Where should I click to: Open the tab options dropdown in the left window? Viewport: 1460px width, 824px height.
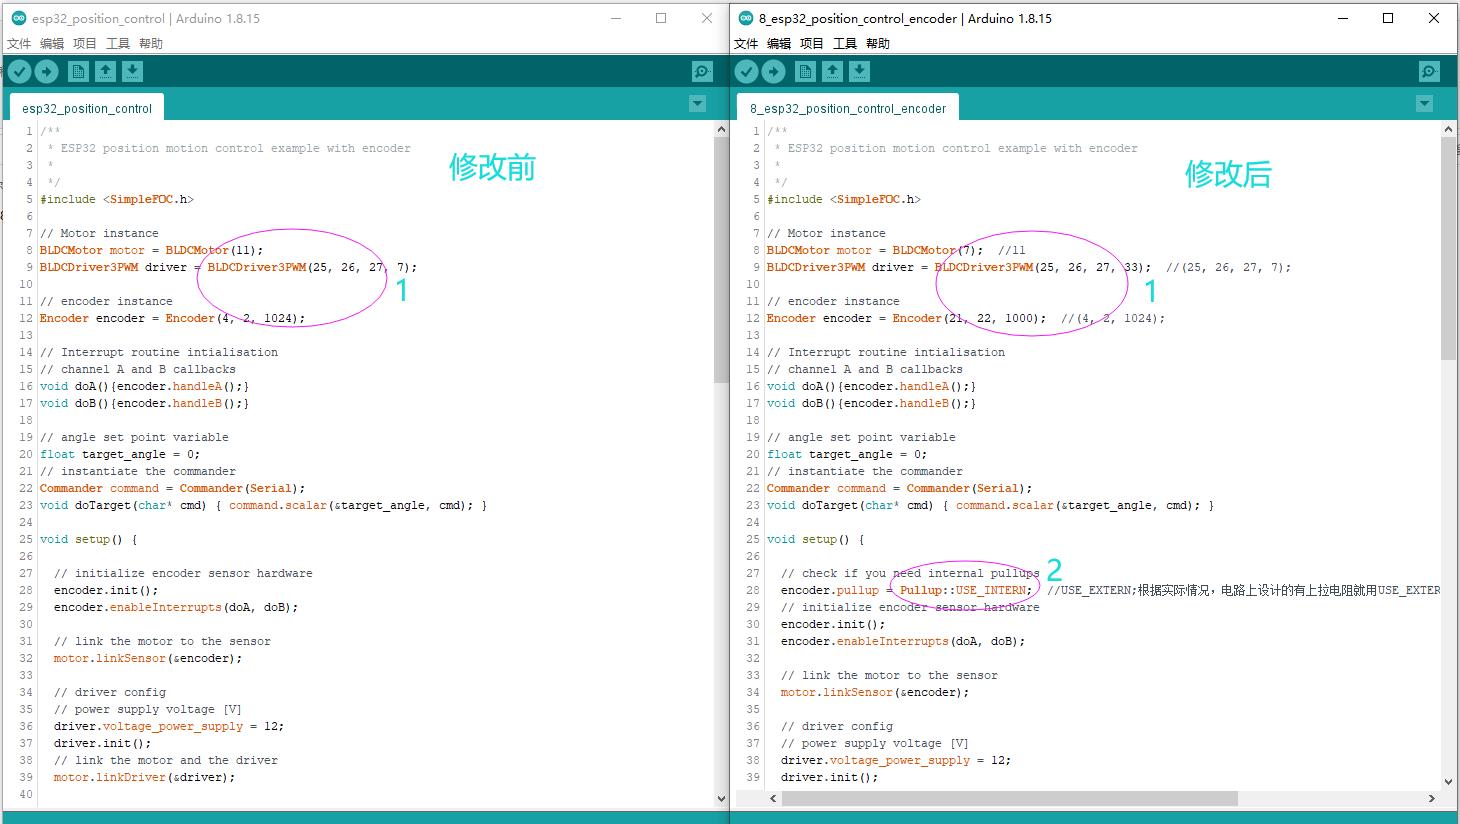(x=697, y=104)
